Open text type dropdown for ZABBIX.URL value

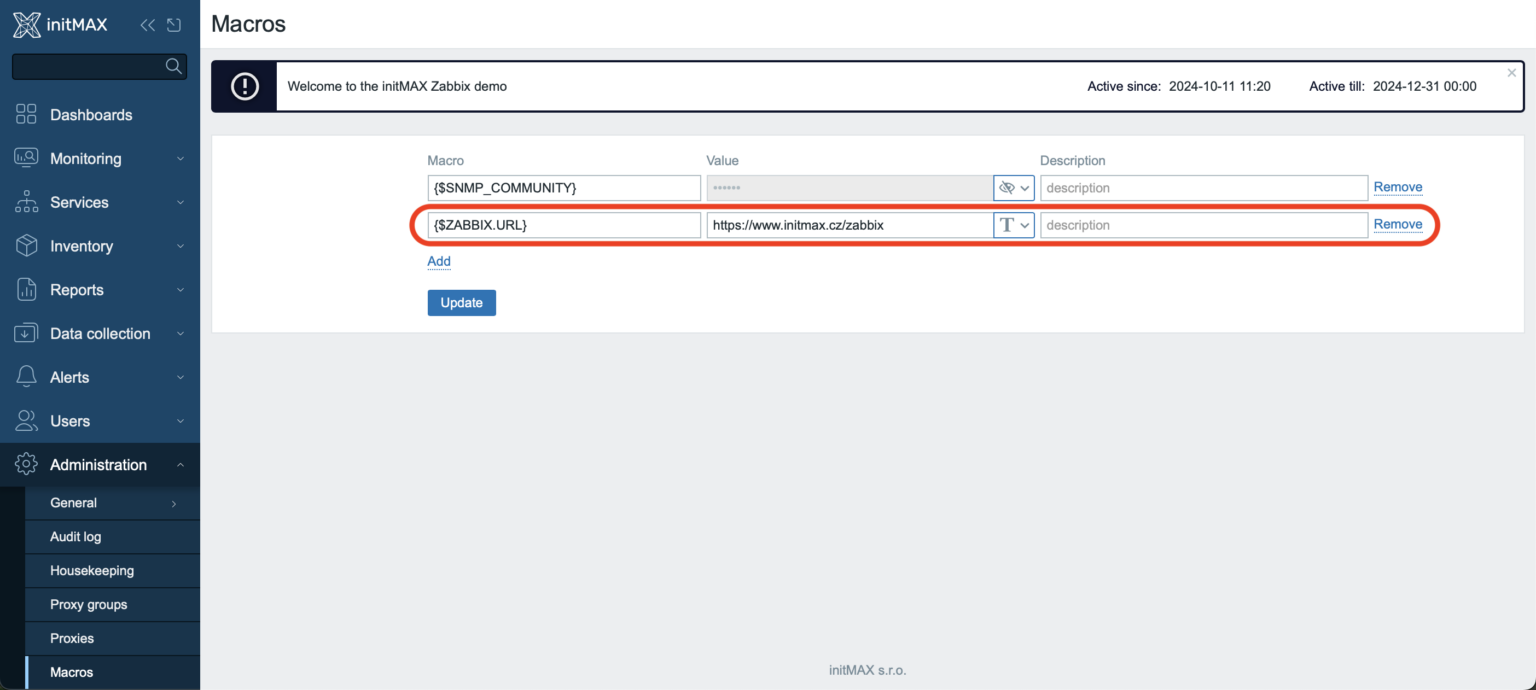tap(1013, 225)
